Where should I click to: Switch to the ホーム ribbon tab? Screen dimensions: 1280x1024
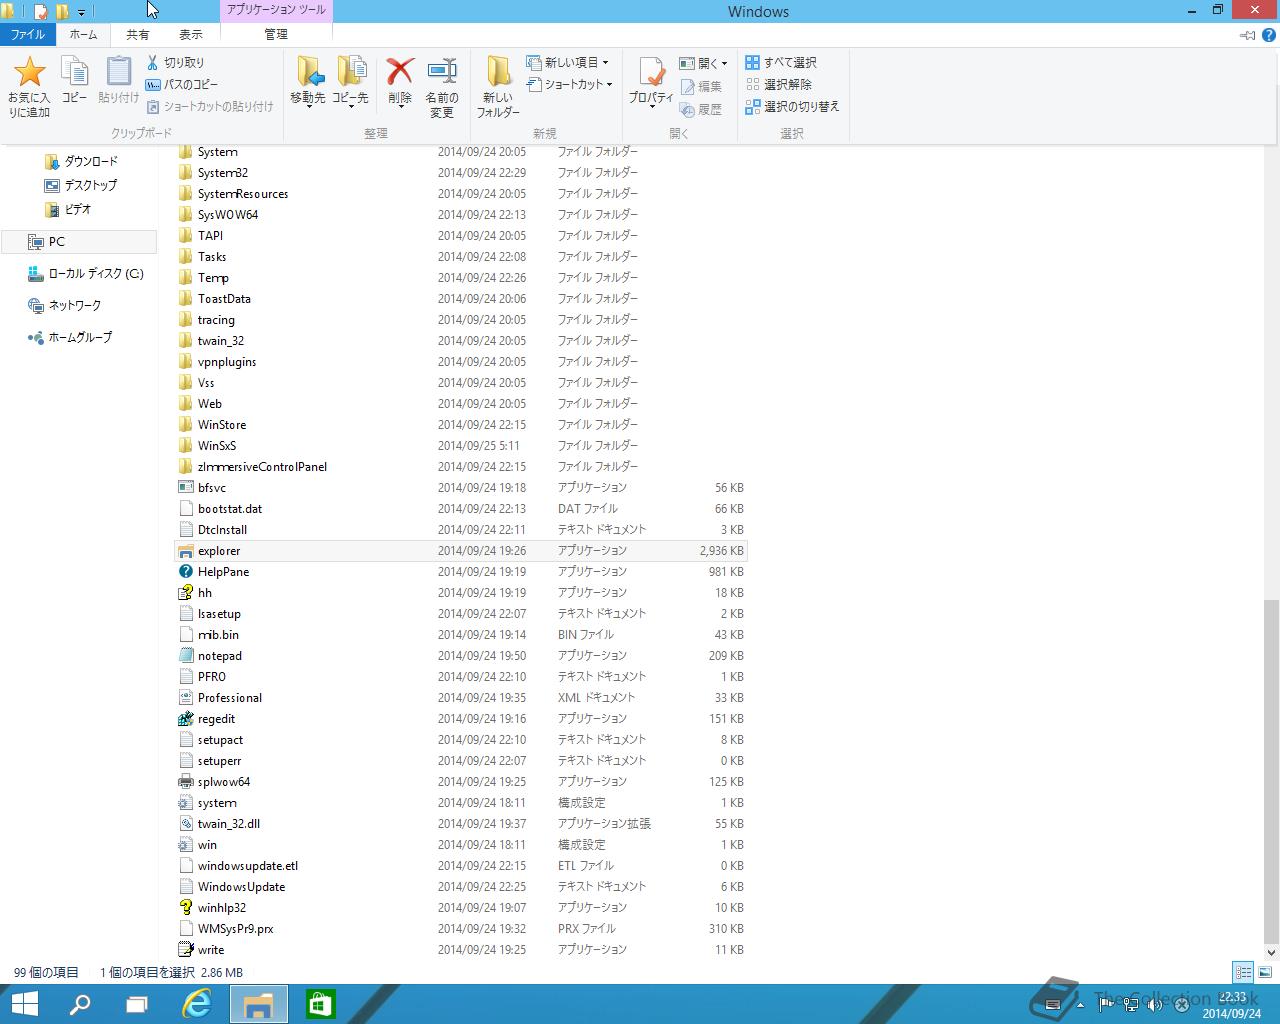coord(83,34)
